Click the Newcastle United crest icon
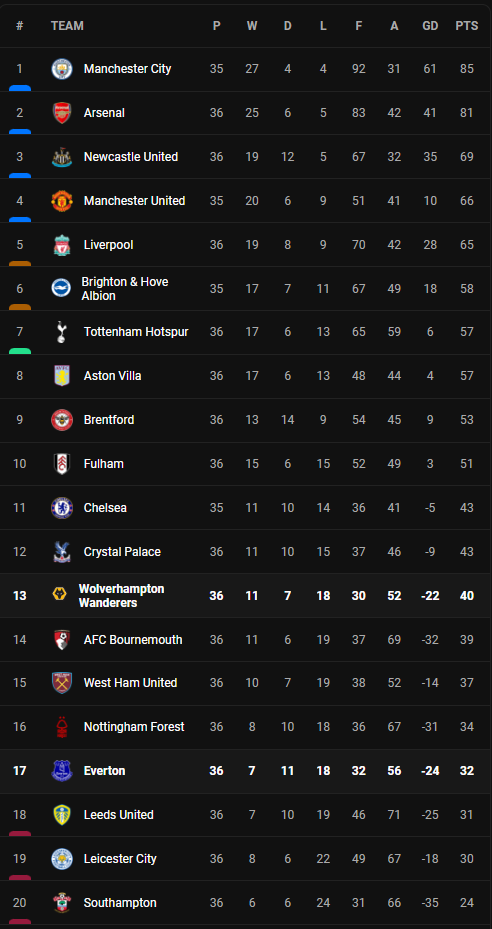This screenshot has width=492, height=929. 62,157
